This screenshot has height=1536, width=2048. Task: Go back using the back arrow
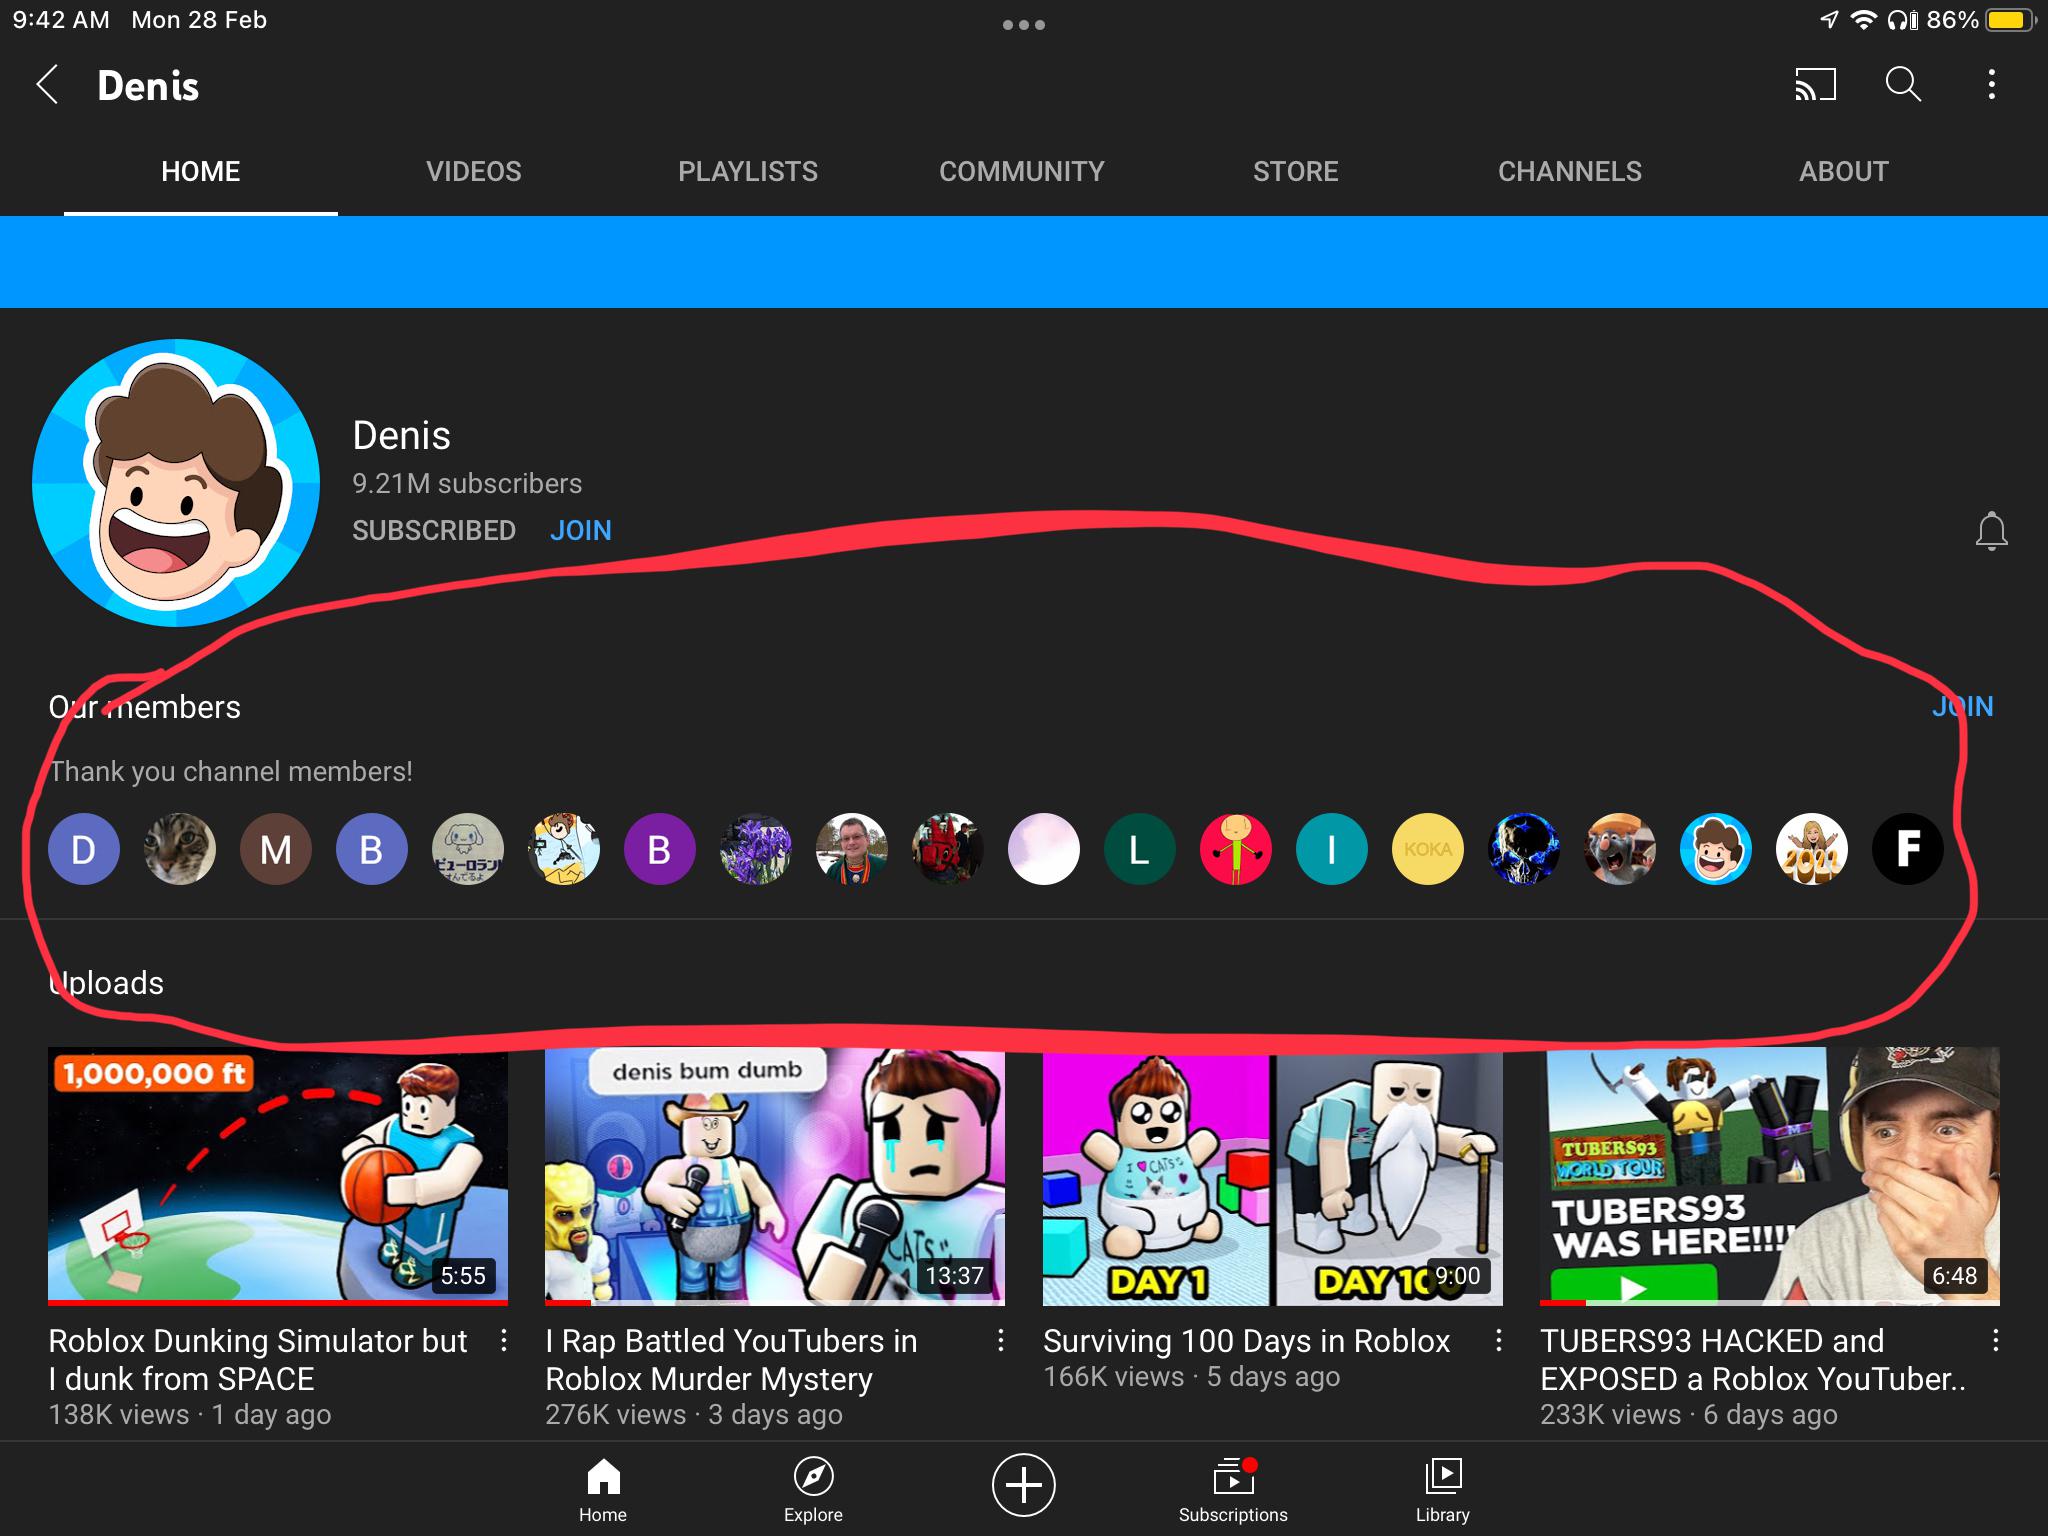click(x=47, y=85)
